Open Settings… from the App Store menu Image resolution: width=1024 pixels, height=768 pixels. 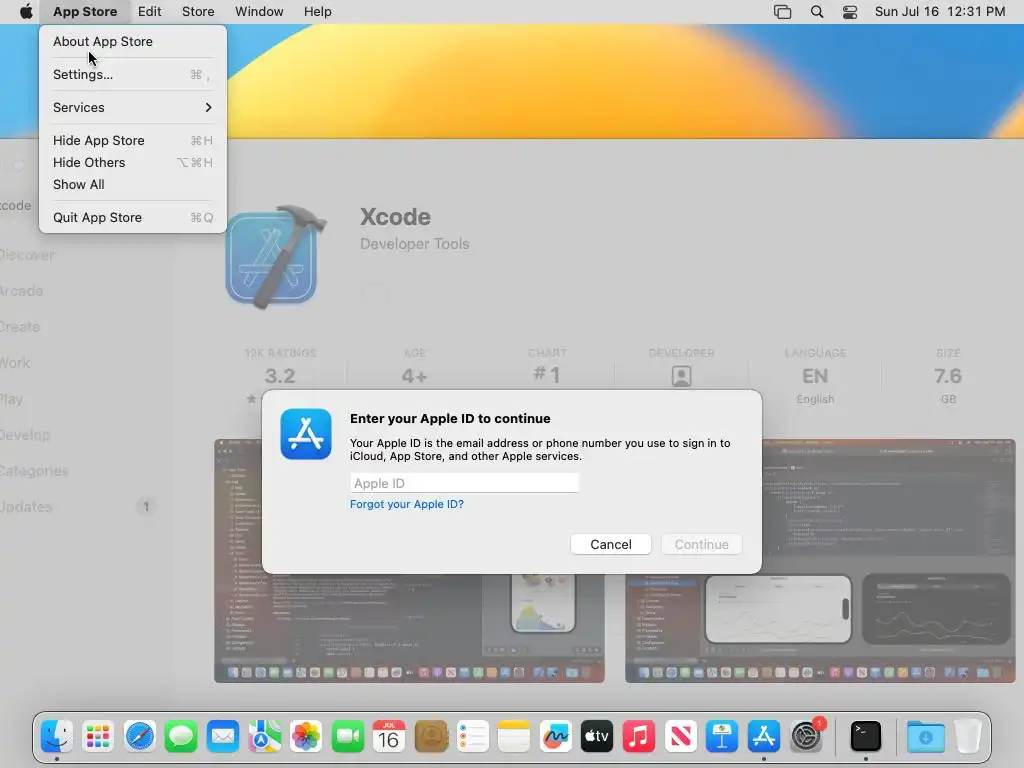[133, 74]
